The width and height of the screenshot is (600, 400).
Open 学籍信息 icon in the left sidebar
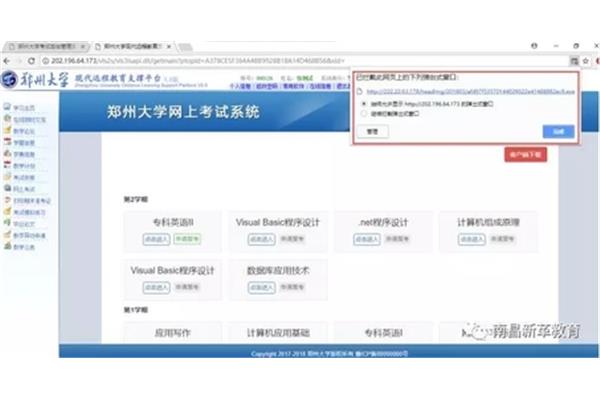pos(7,142)
